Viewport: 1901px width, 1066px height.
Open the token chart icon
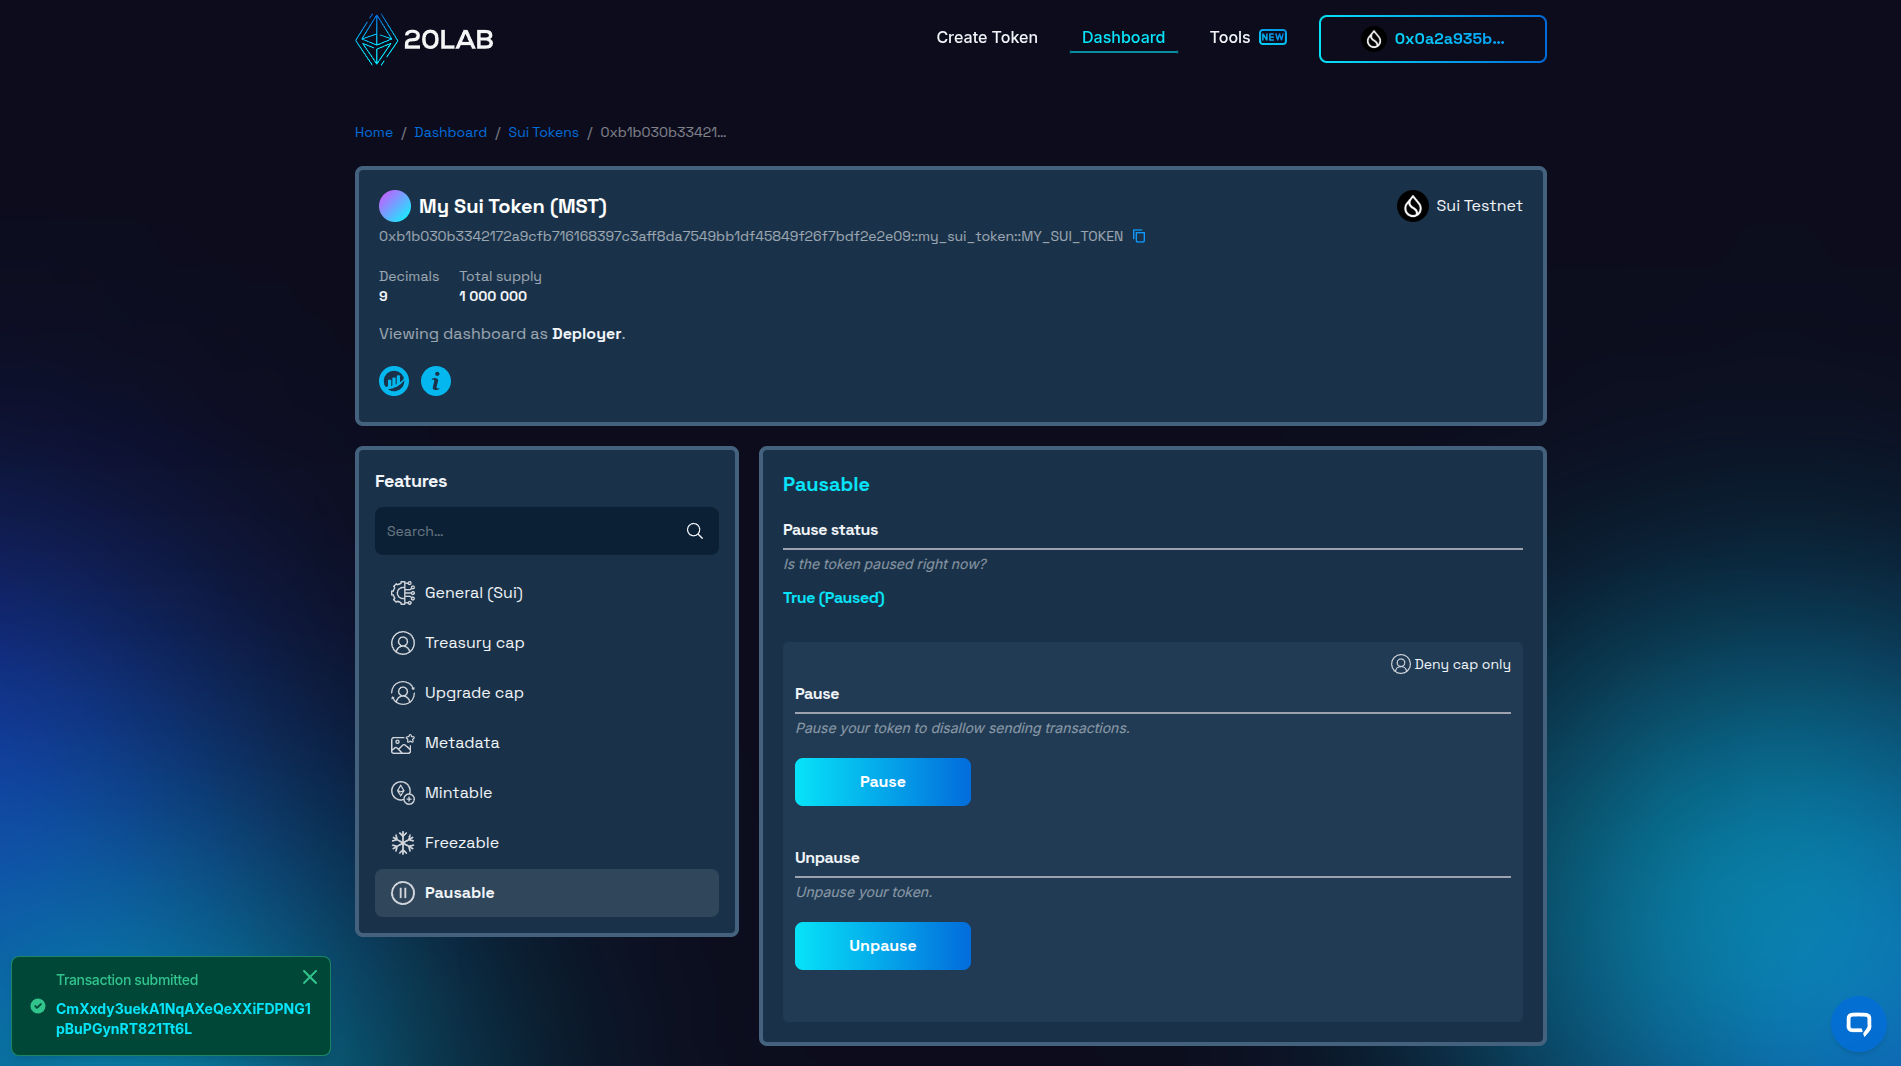[394, 381]
